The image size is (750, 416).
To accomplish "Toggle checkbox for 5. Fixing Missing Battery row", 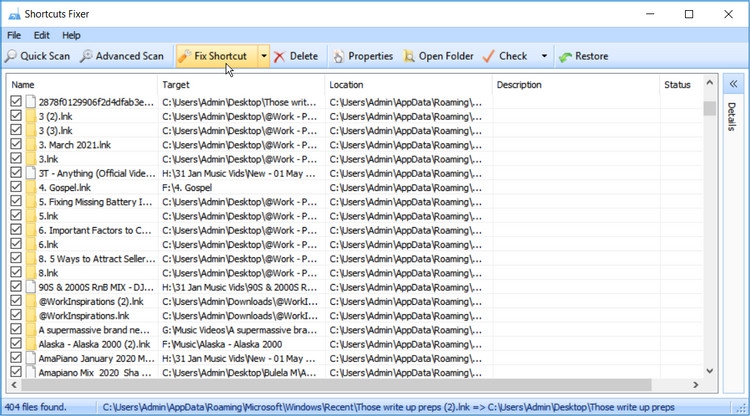I will point(16,201).
